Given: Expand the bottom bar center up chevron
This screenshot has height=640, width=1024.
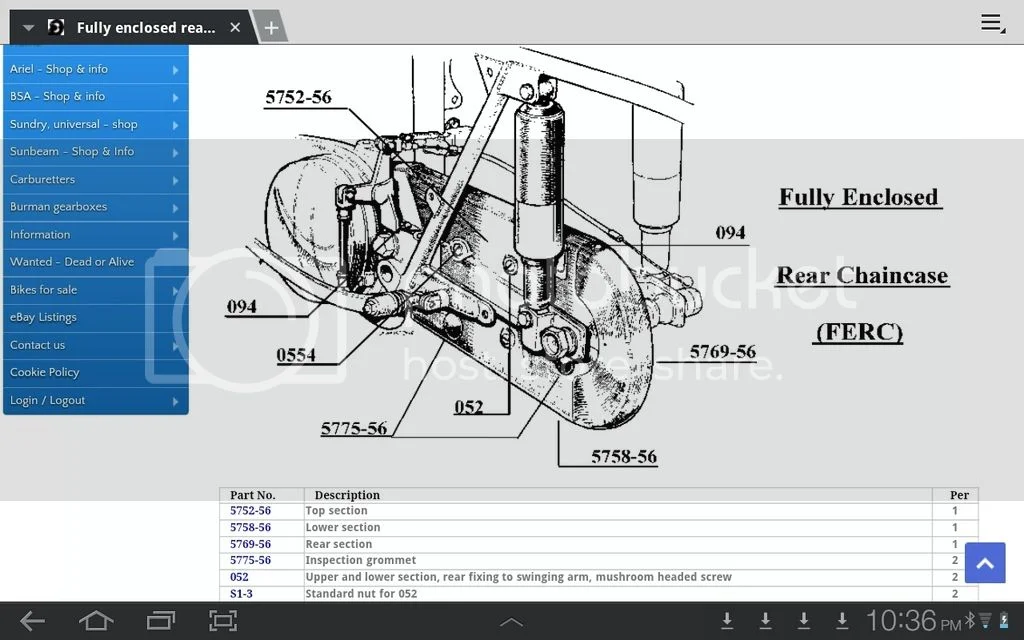Looking at the screenshot, I should click(511, 622).
